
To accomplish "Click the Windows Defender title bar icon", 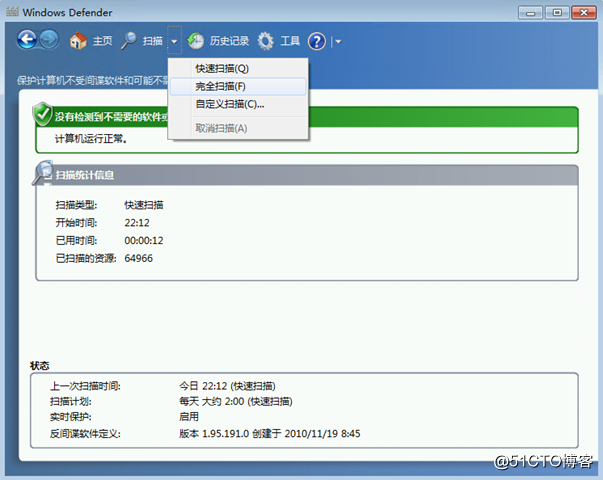I will click(x=12, y=12).
